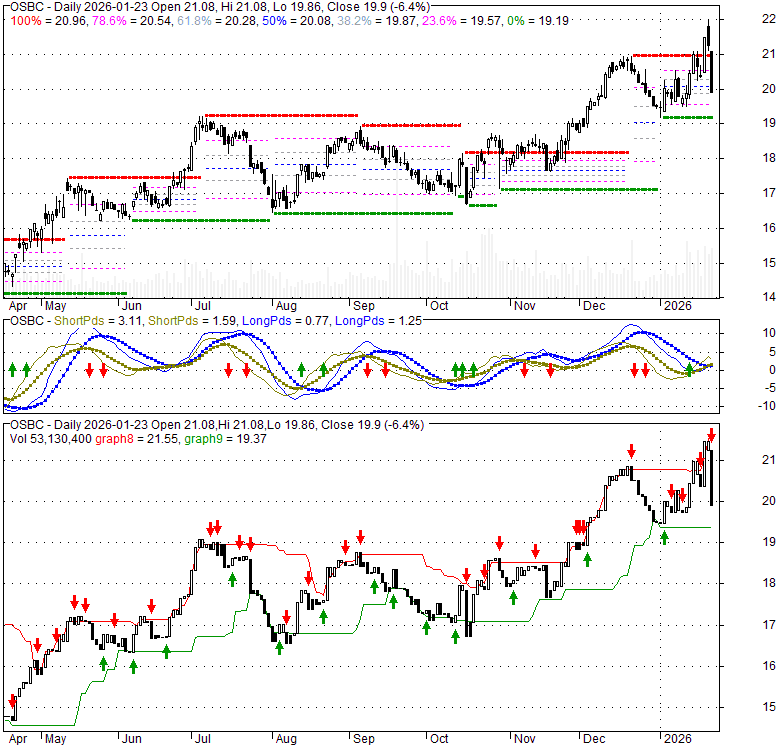The height and width of the screenshot is (745, 780).
Task: Click the 0 level on oscillator axis
Action: 772,370
